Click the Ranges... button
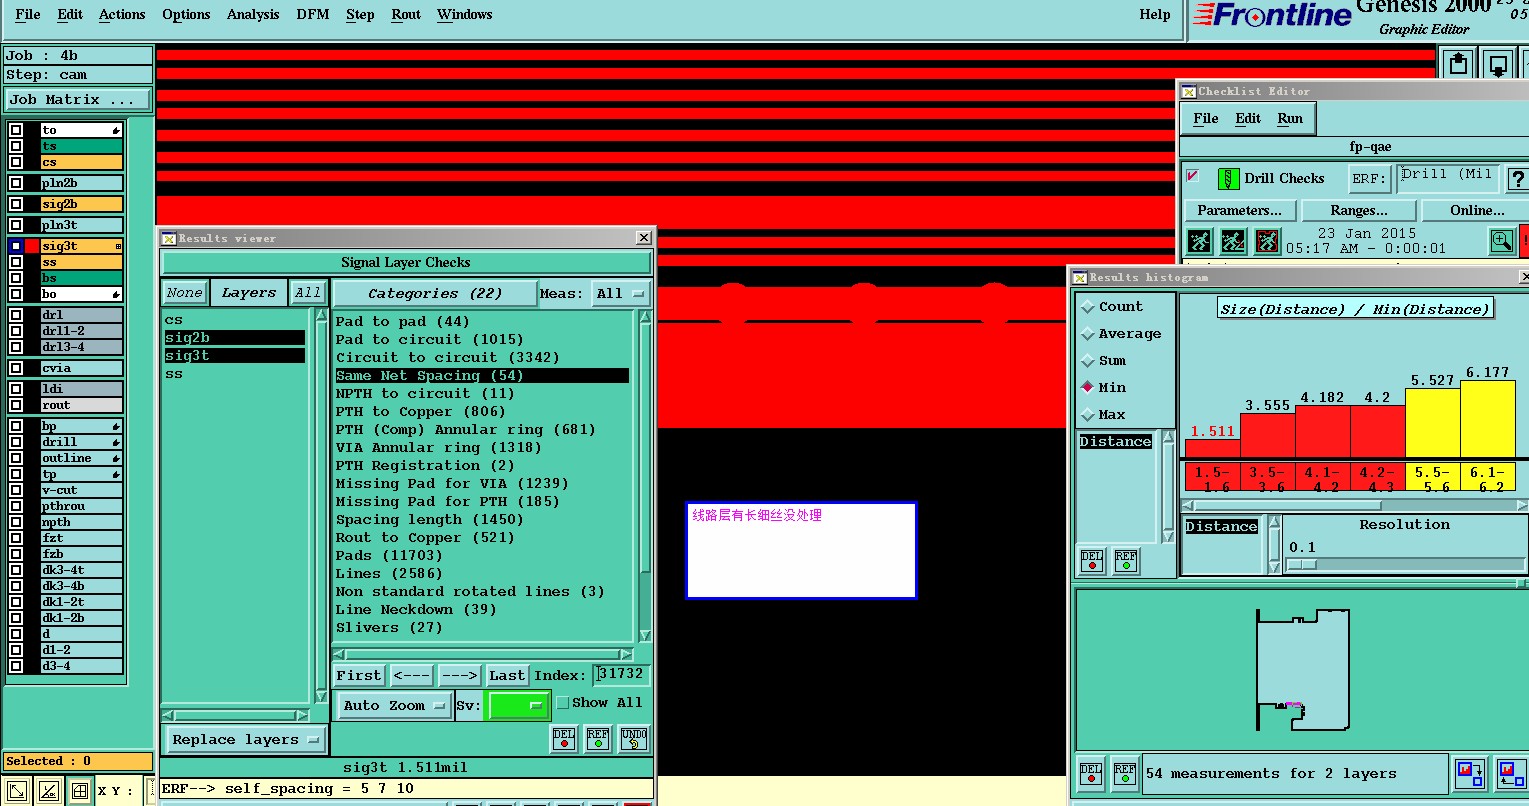 click(x=1359, y=211)
